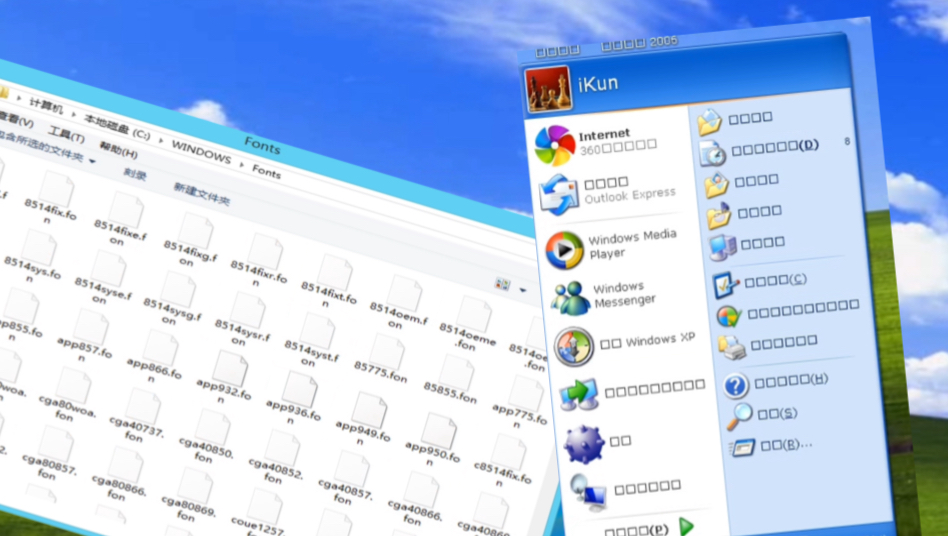
Task: Open the 360 Internet browser icon
Action: click(554, 145)
